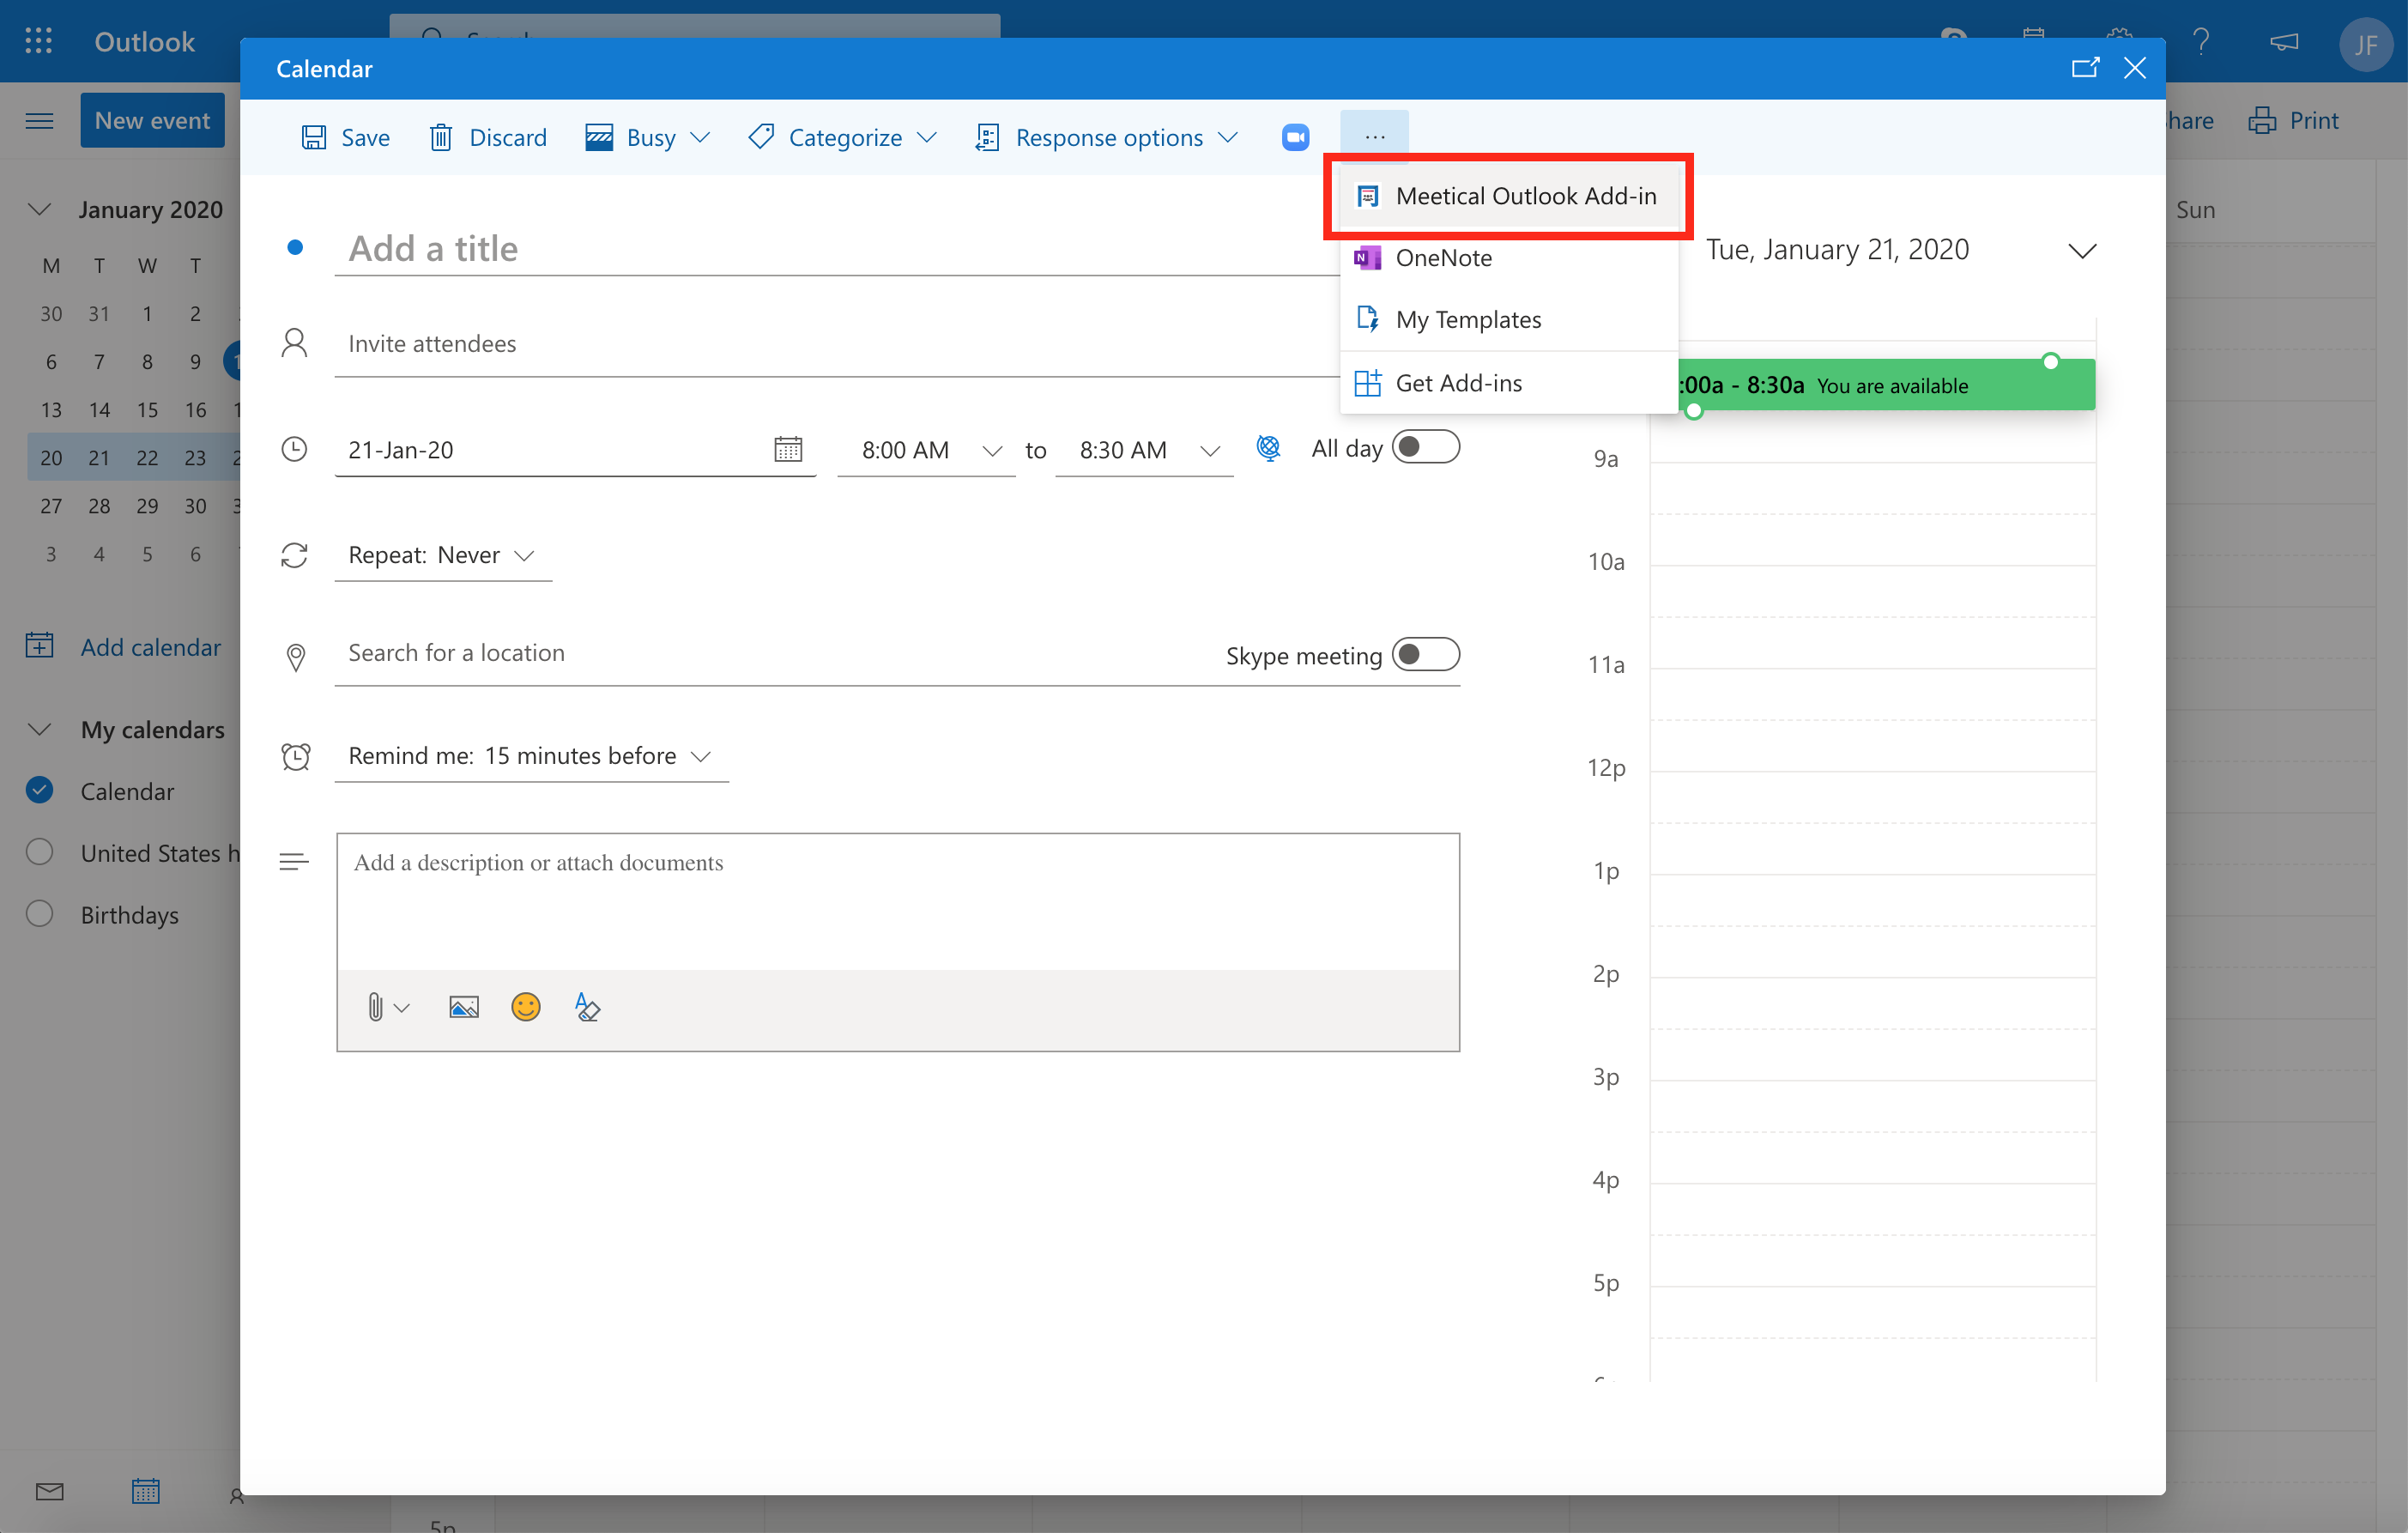Screen dimensions: 2408x1533
Task: Insert a picture using the image icon
Action: [x=463, y=1007]
